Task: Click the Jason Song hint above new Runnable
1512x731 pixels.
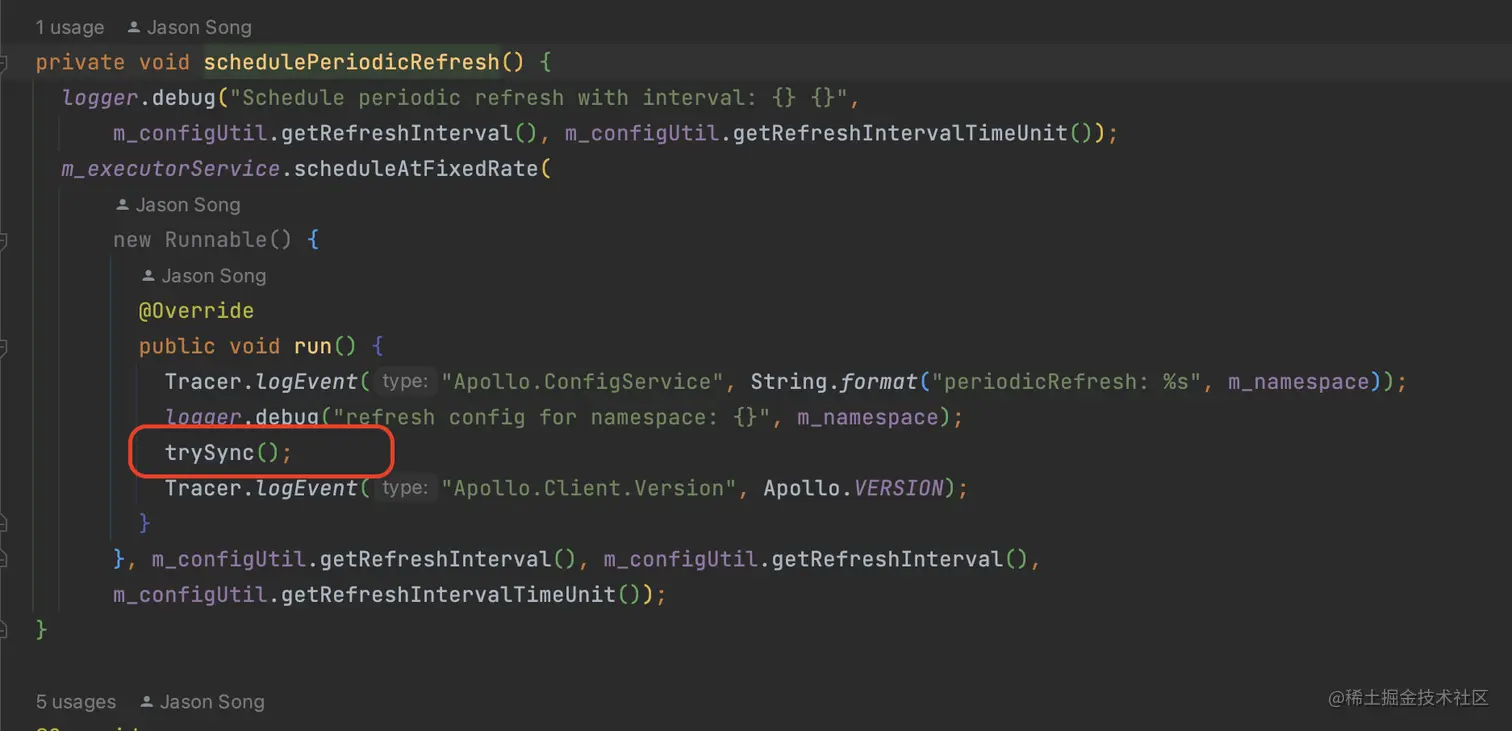Action: tap(178, 205)
